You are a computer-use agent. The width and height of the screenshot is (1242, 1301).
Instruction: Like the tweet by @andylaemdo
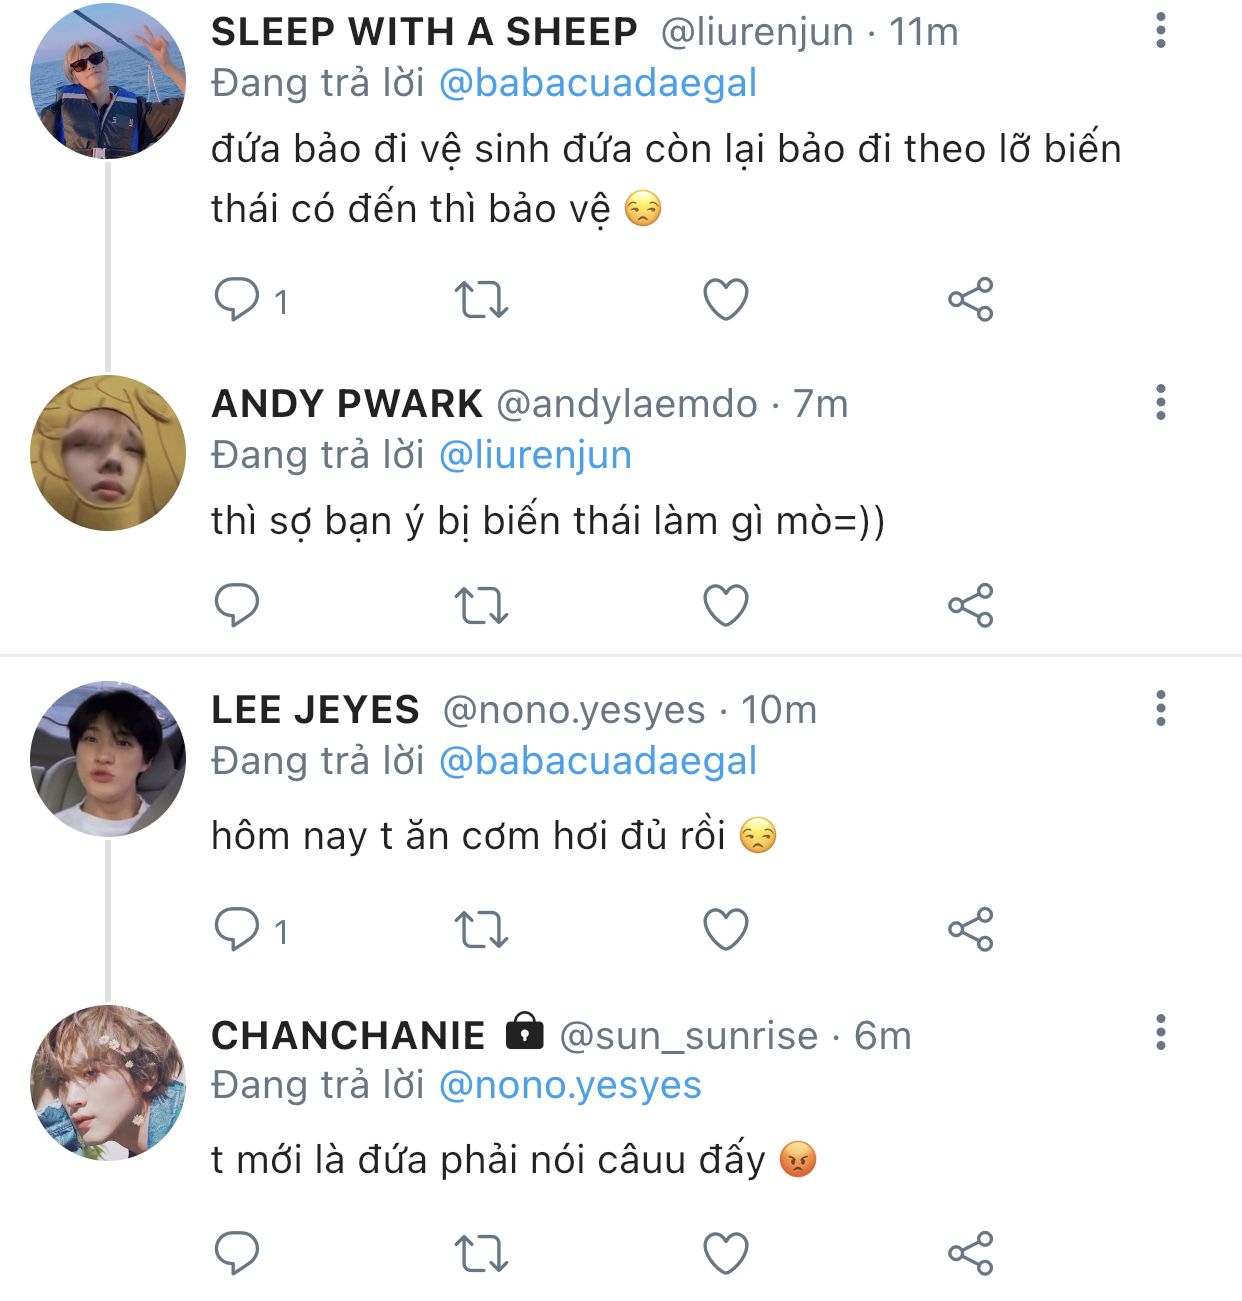726,605
